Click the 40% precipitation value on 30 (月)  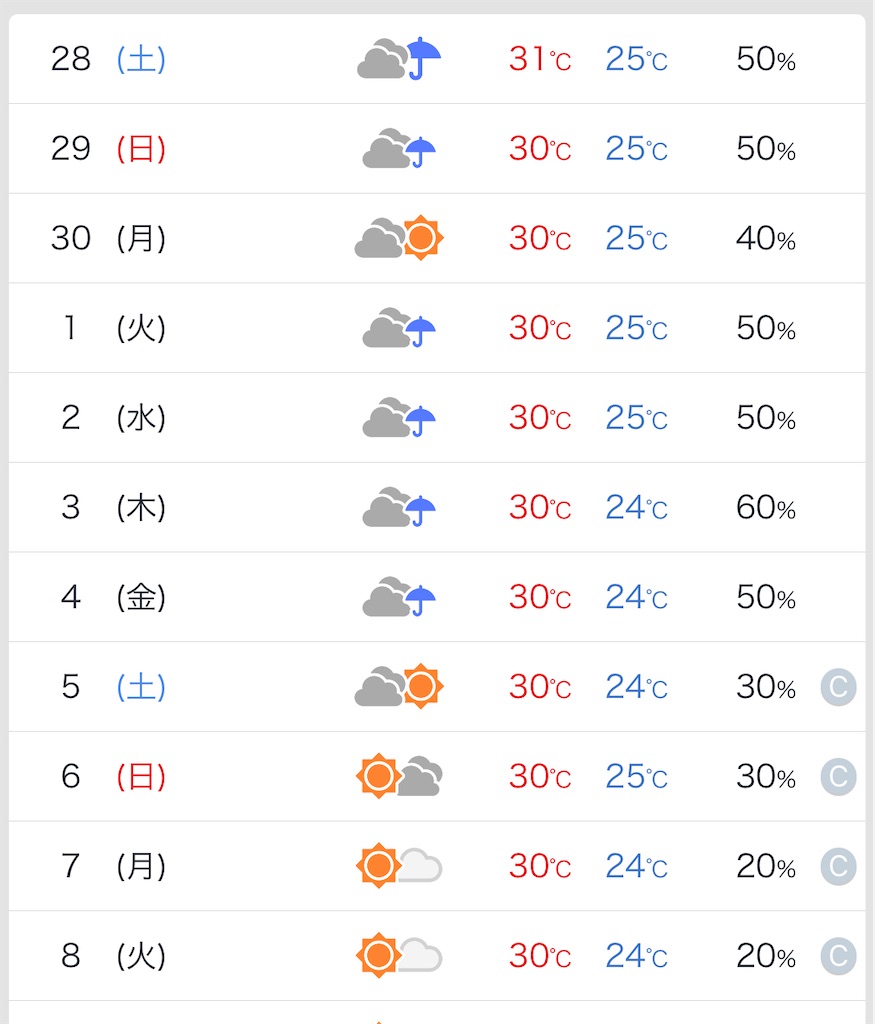click(x=766, y=238)
